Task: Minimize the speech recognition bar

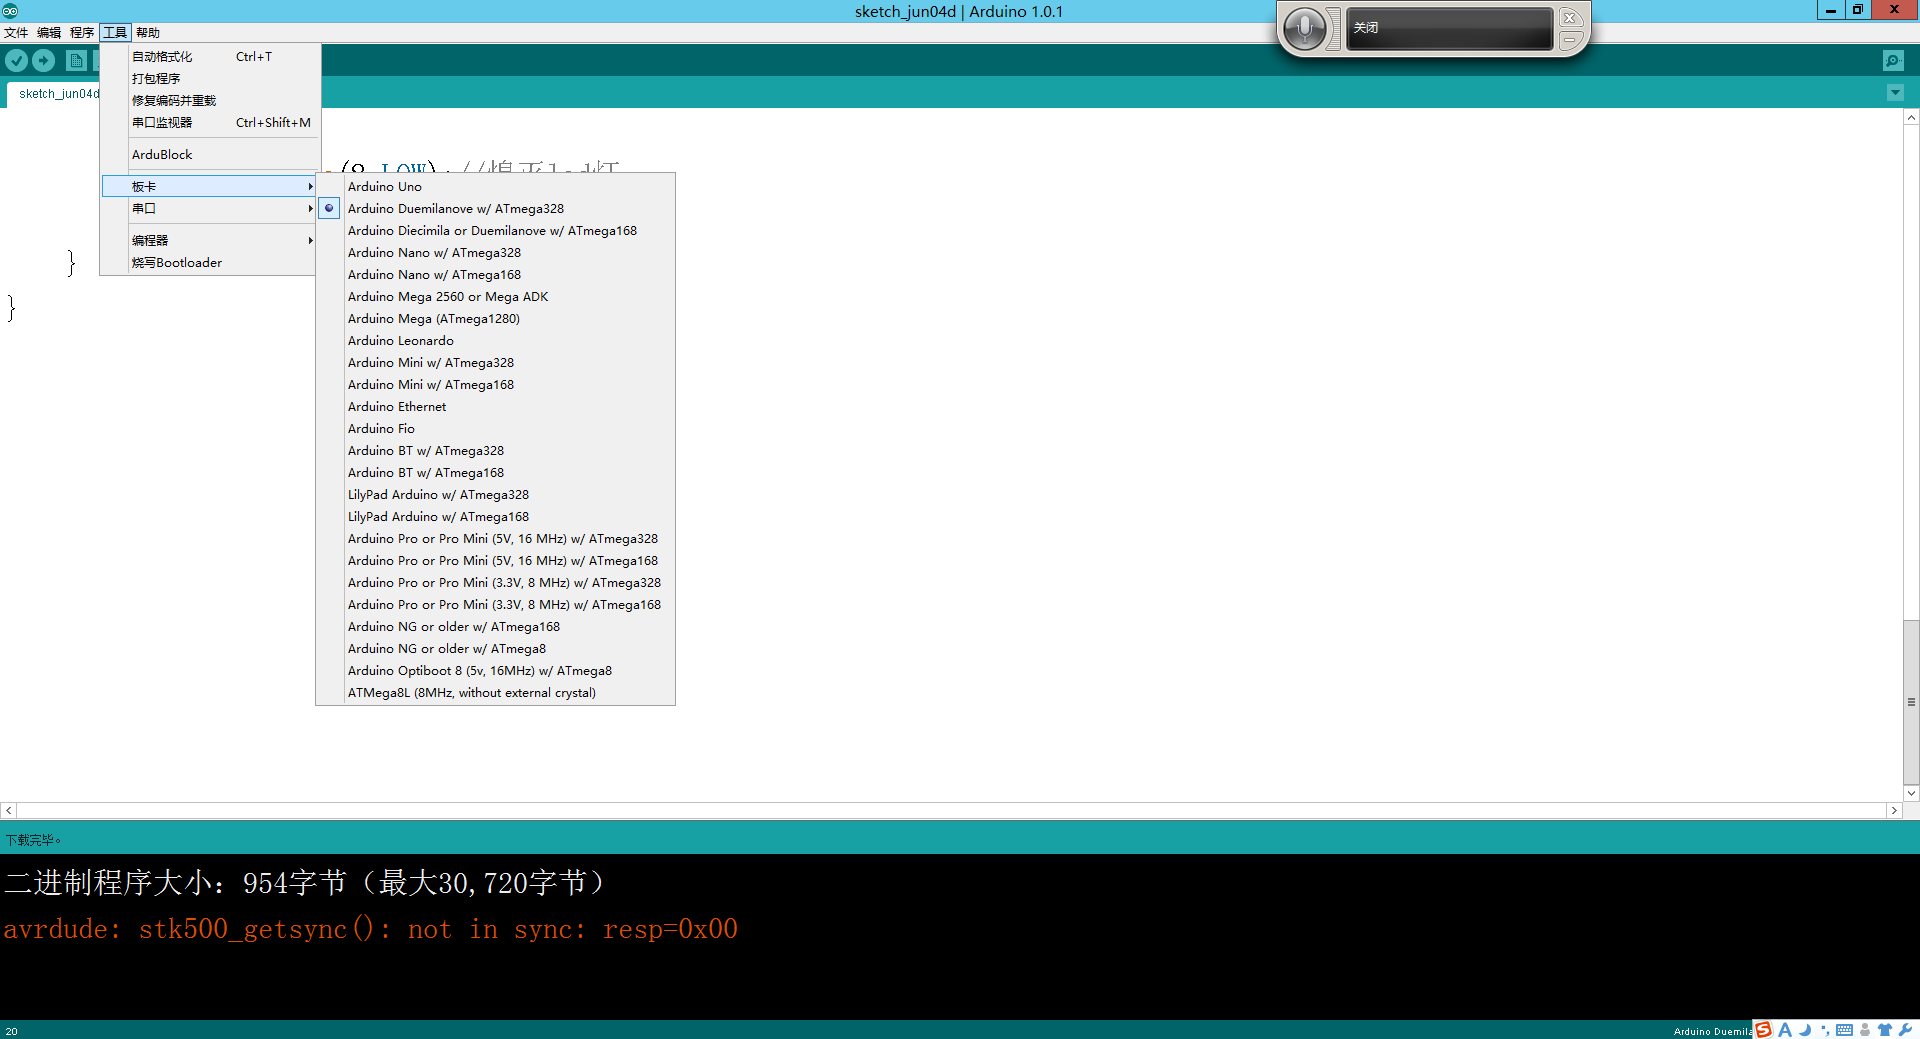Action: [x=1570, y=40]
